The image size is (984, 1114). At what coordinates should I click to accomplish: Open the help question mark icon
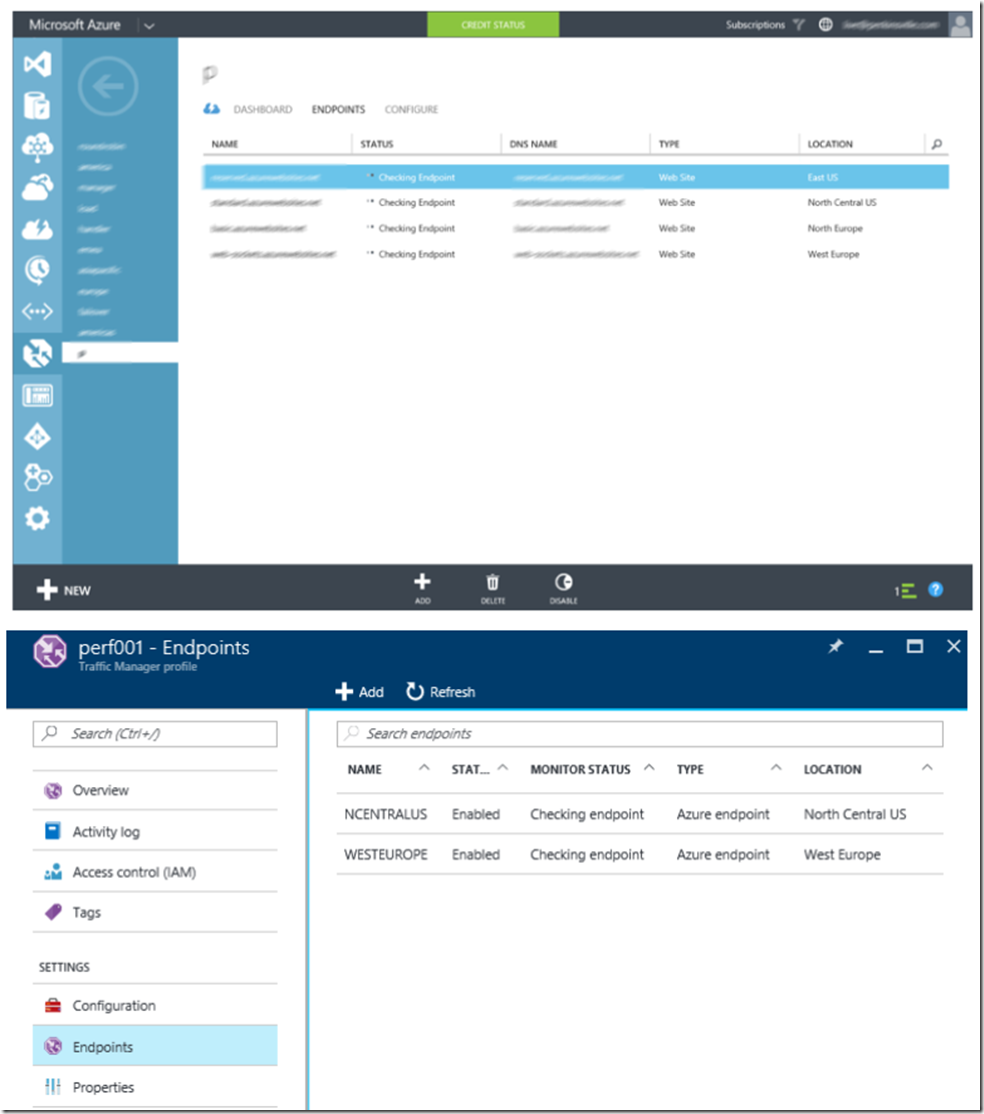936,590
